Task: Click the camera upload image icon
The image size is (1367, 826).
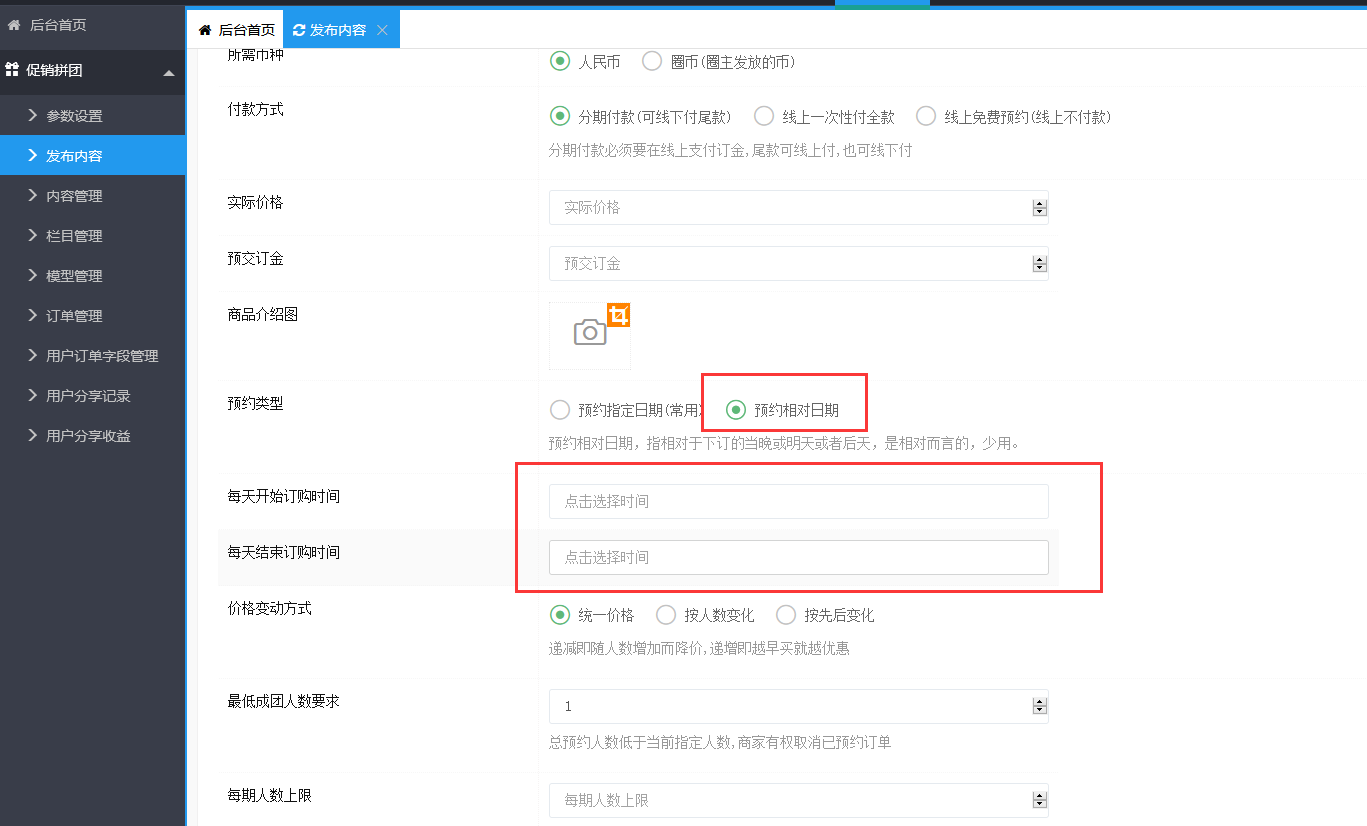Action: click(589, 333)
